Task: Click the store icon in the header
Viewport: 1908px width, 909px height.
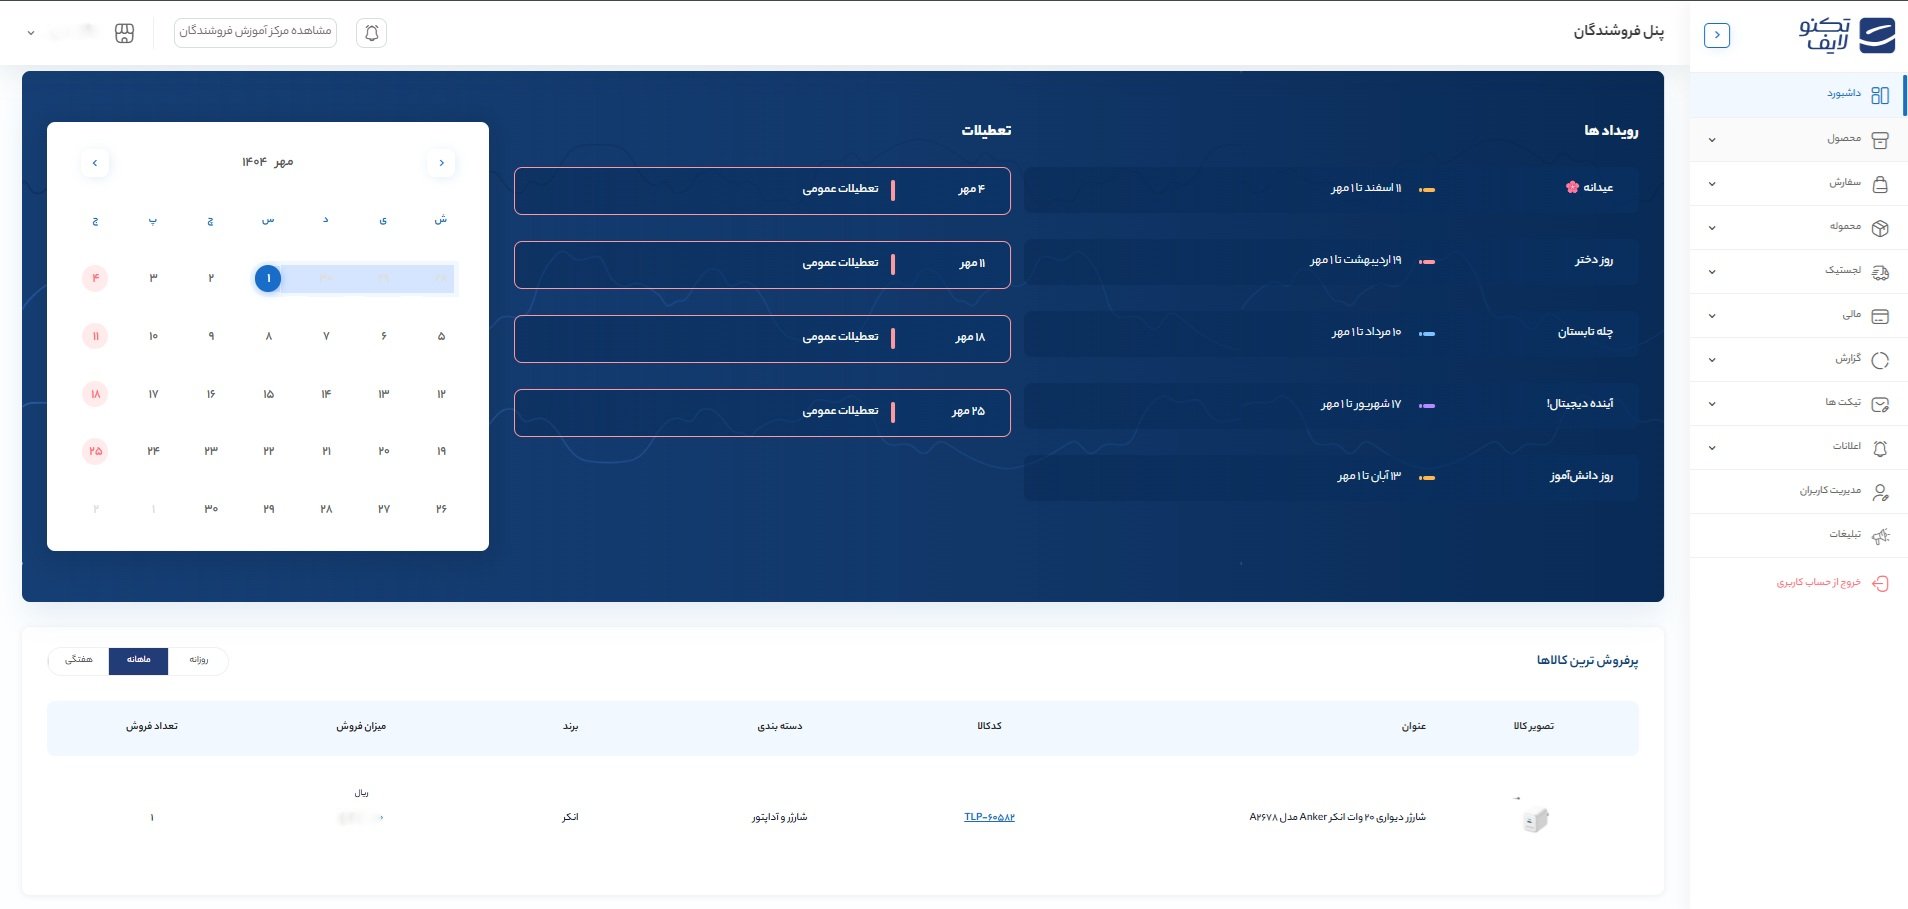Action: (124, 33)
